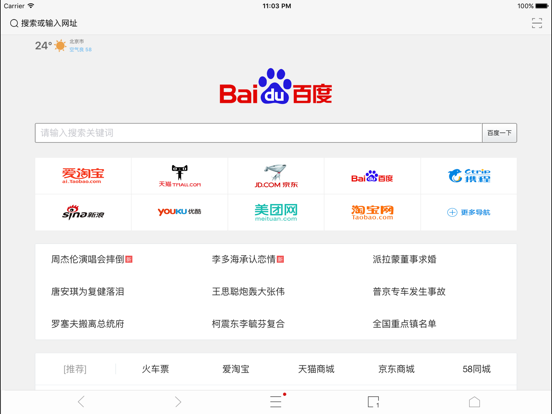
Task: Open hot topic 派拉蒙董事求婚
Action: 404,259
